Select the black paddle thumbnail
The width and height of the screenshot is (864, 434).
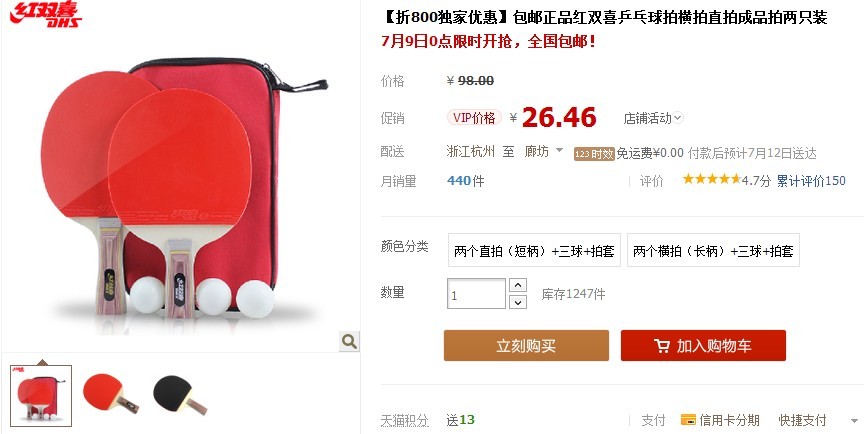(x=180, y=395)
